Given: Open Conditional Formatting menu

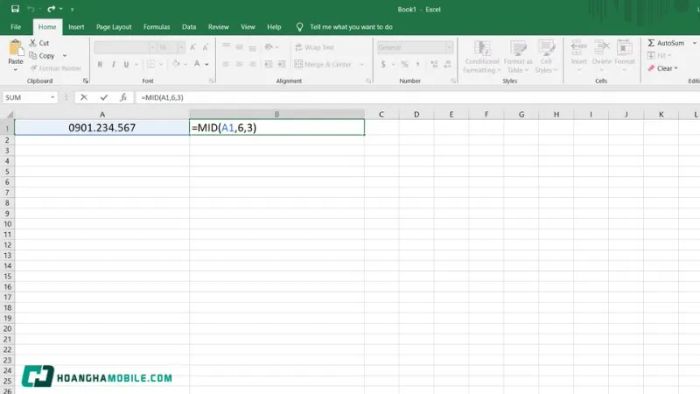Looking at the screenshot, I should 482,57.
